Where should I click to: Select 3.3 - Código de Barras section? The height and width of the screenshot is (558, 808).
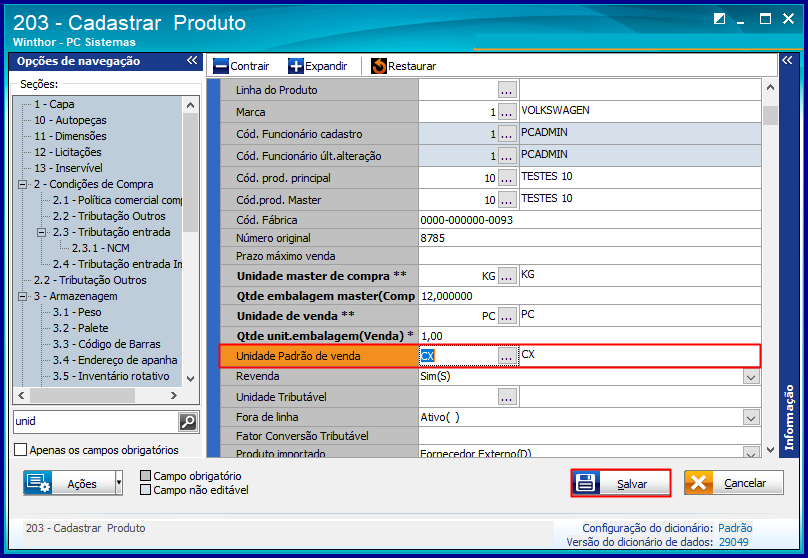click(x=106, y=344)
